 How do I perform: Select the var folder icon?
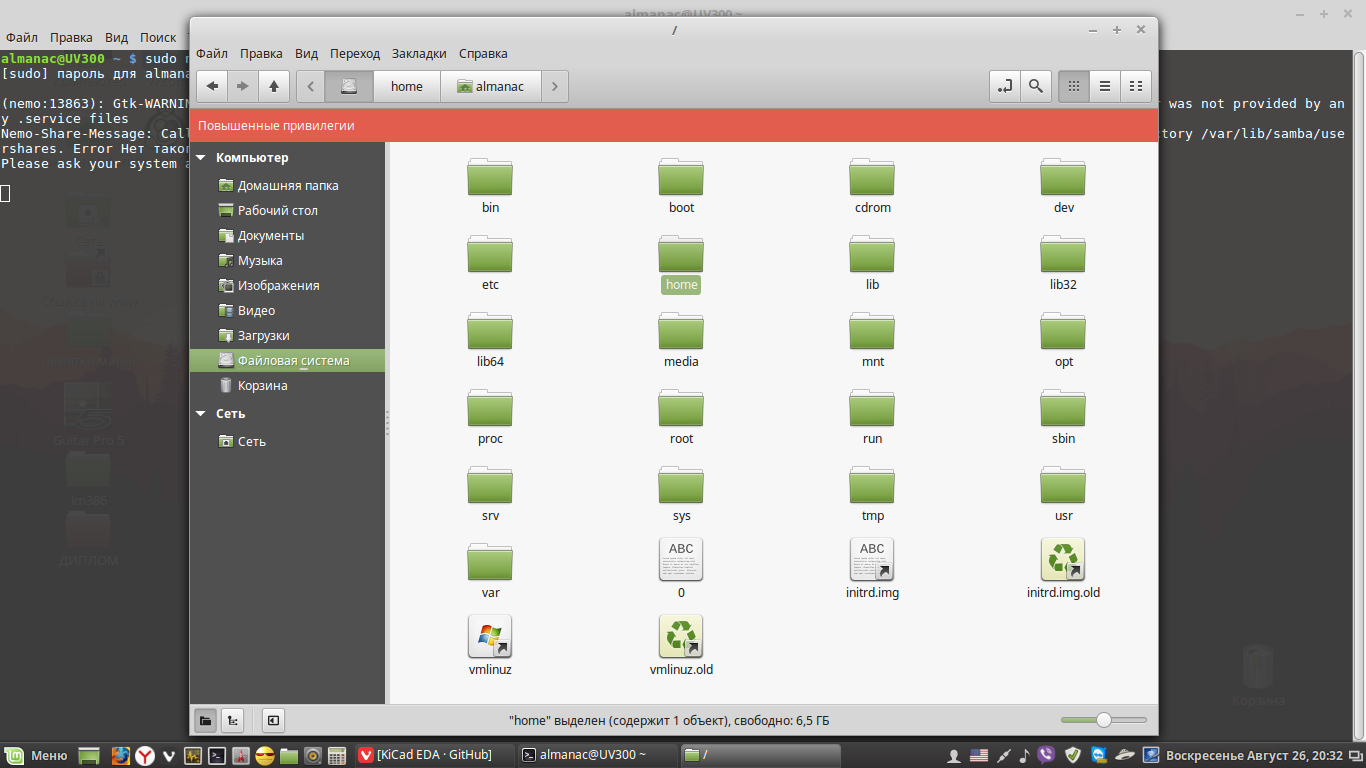(x=490, y=562)
